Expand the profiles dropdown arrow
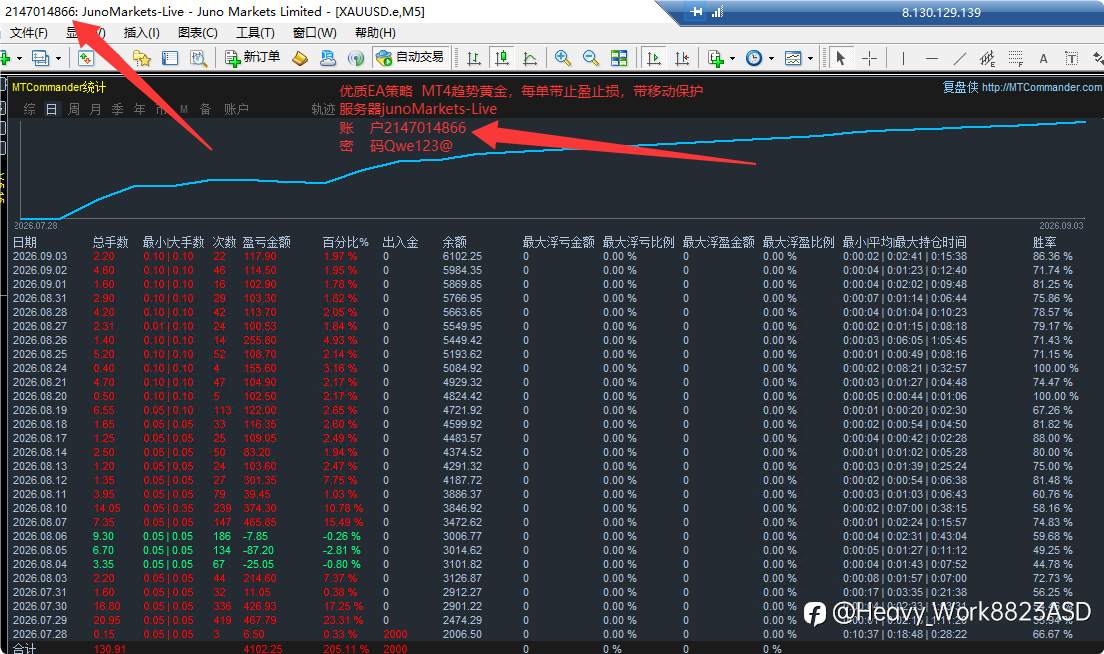1104x654 pixels. point(58,58)
